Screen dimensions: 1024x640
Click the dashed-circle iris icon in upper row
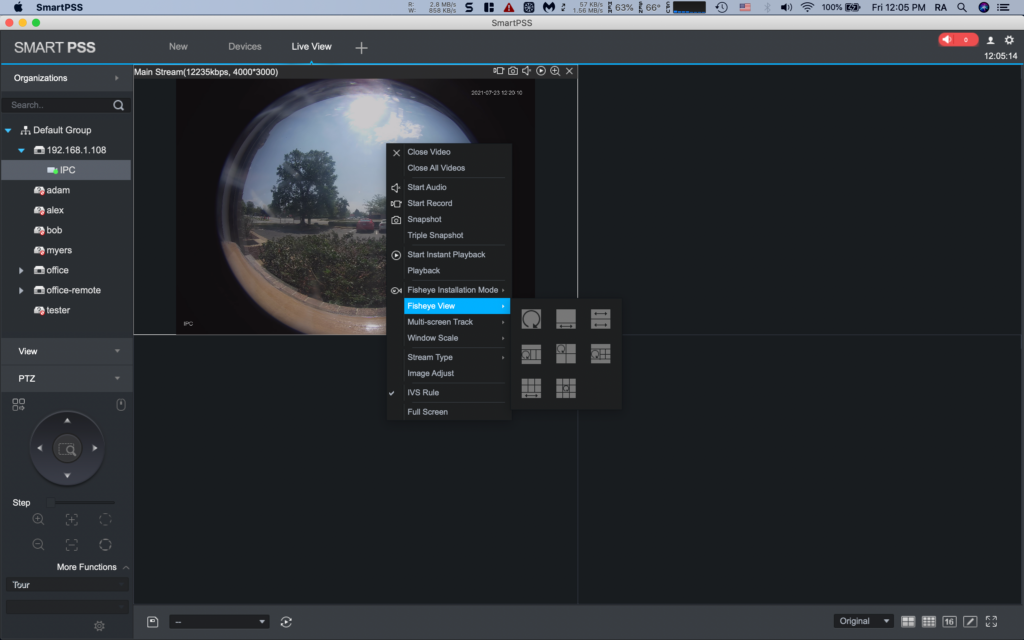[x=105, y=519]
